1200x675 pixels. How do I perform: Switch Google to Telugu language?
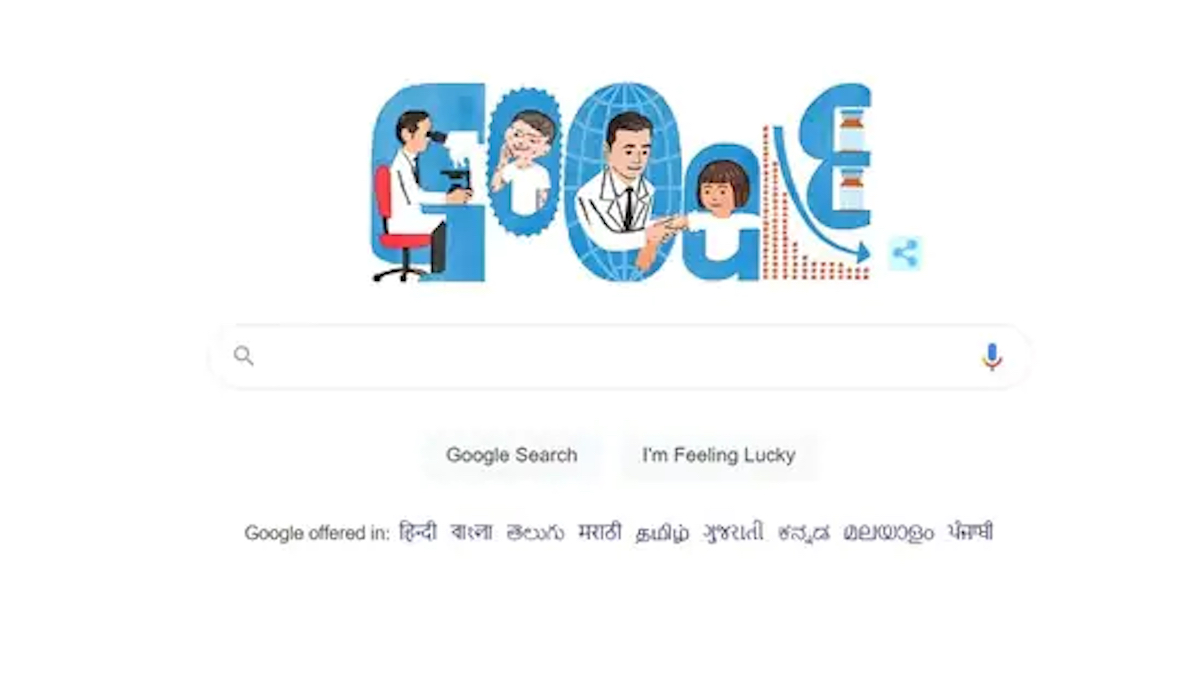click(536, 532)
